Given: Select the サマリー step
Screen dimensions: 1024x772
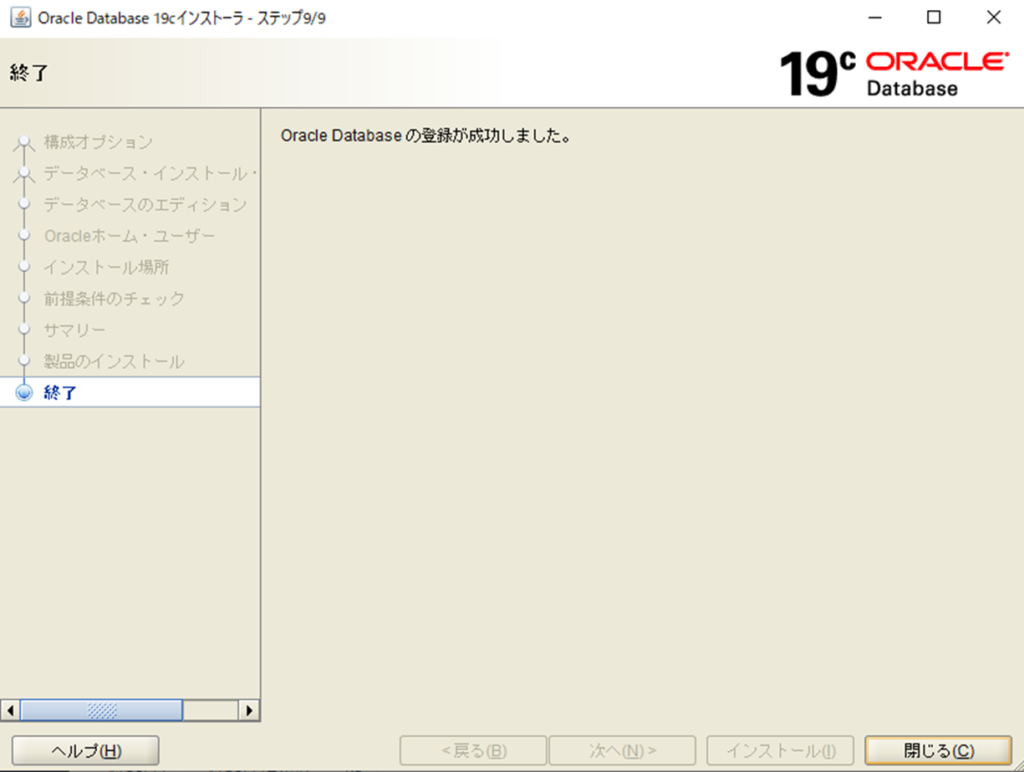Looking at the screenshot, I should click(75, 330).
